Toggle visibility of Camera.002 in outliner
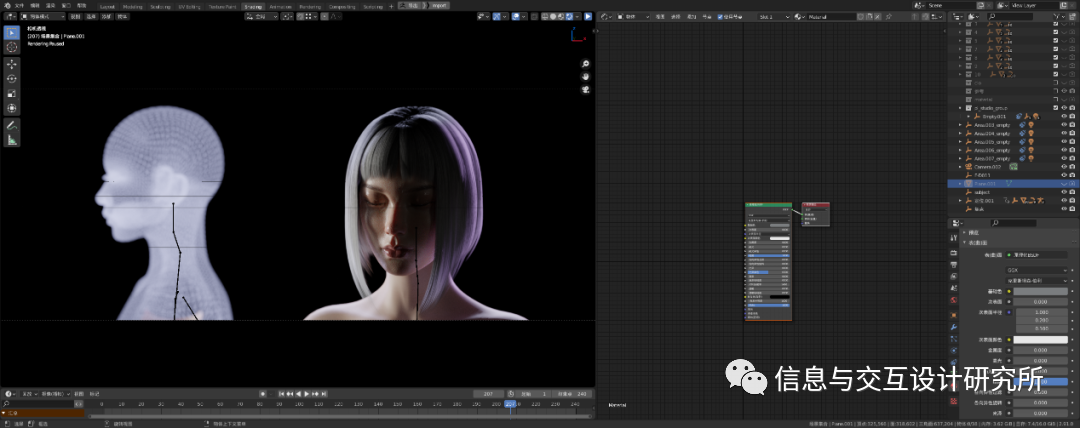The width and height of the screenshot is (1080, 428). click(x=1065, y=167)
